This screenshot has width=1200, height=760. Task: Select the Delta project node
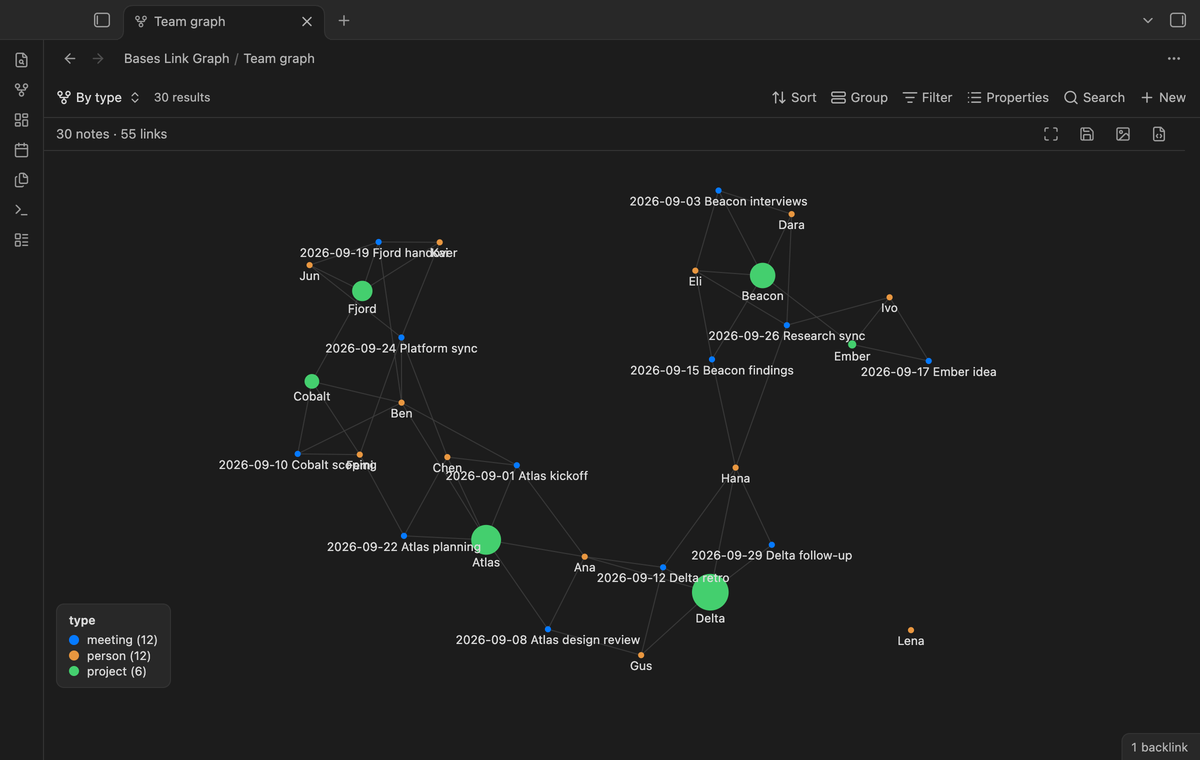pos(710,593)
